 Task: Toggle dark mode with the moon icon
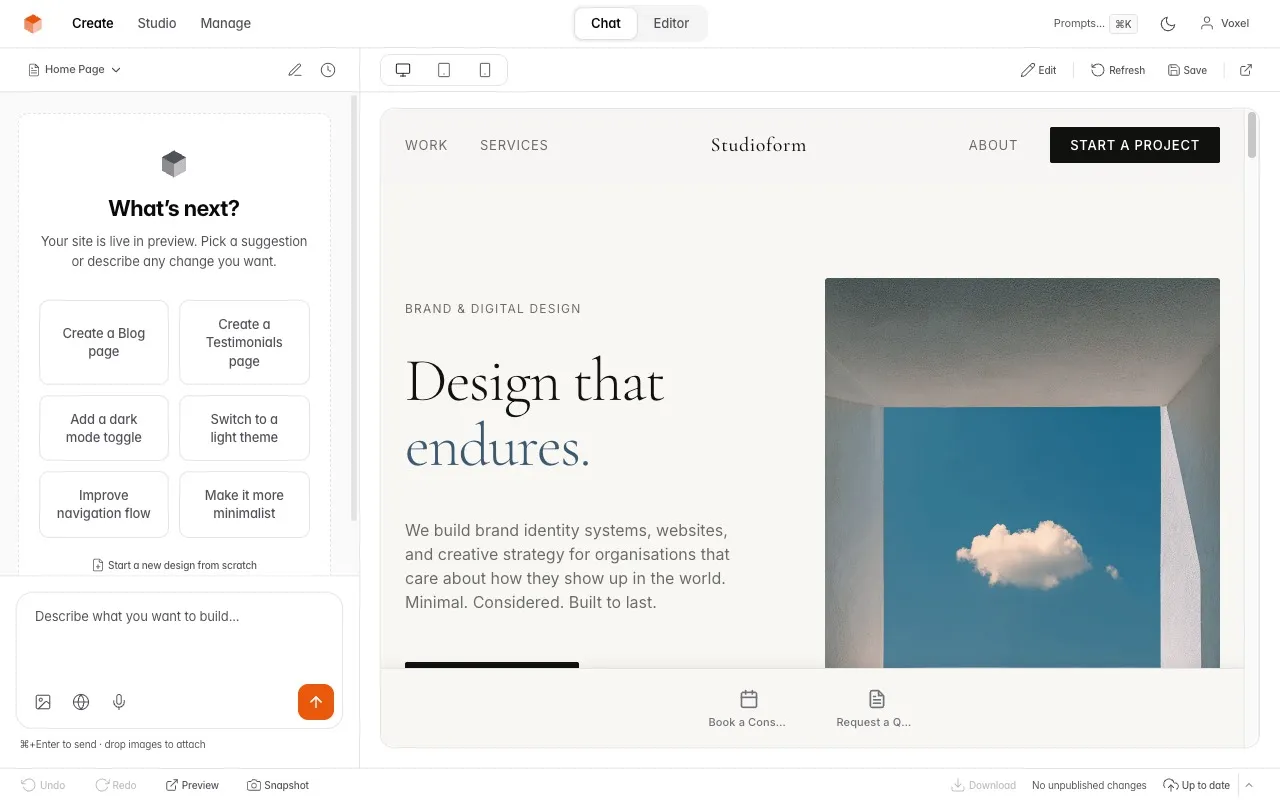[1168, 23]
